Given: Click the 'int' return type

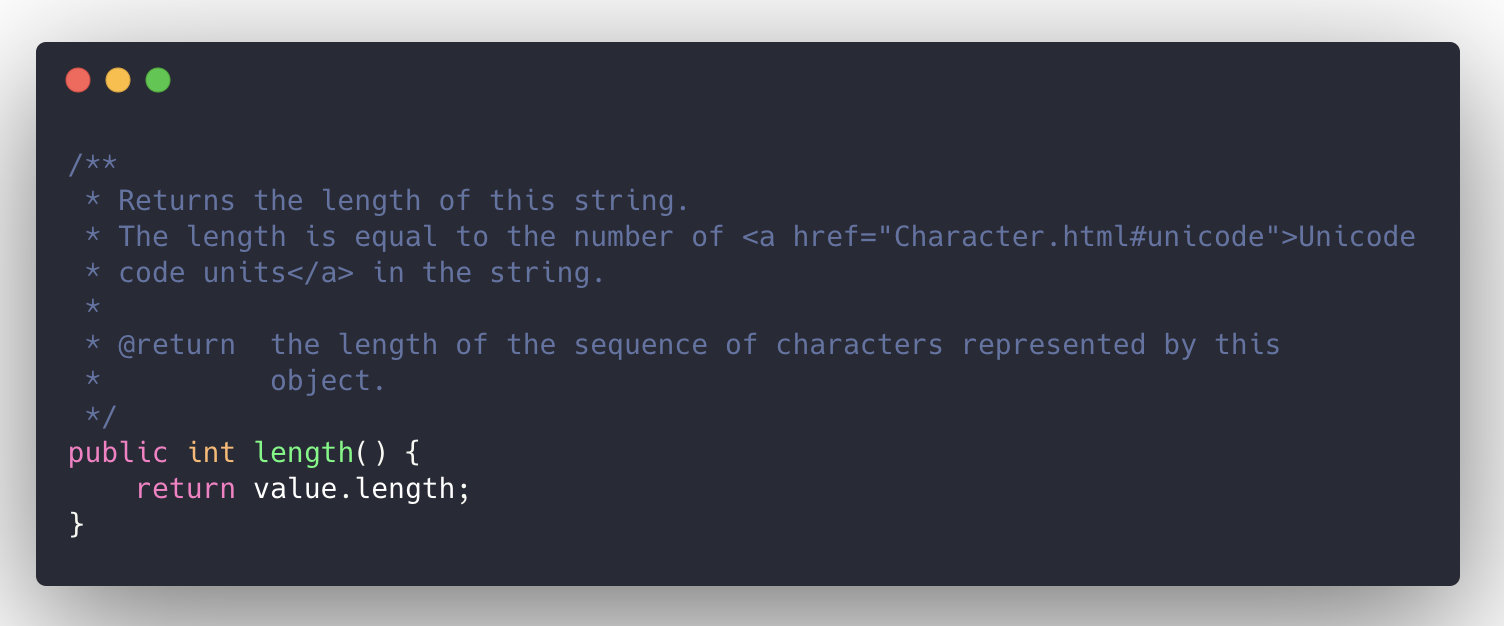Looking at the screenshot, I should click(x=211, y=453).
